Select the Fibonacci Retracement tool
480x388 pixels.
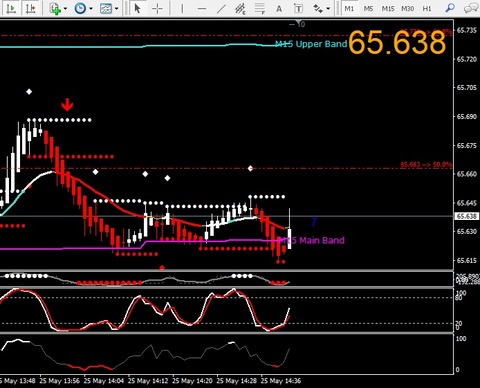(260, 8)
